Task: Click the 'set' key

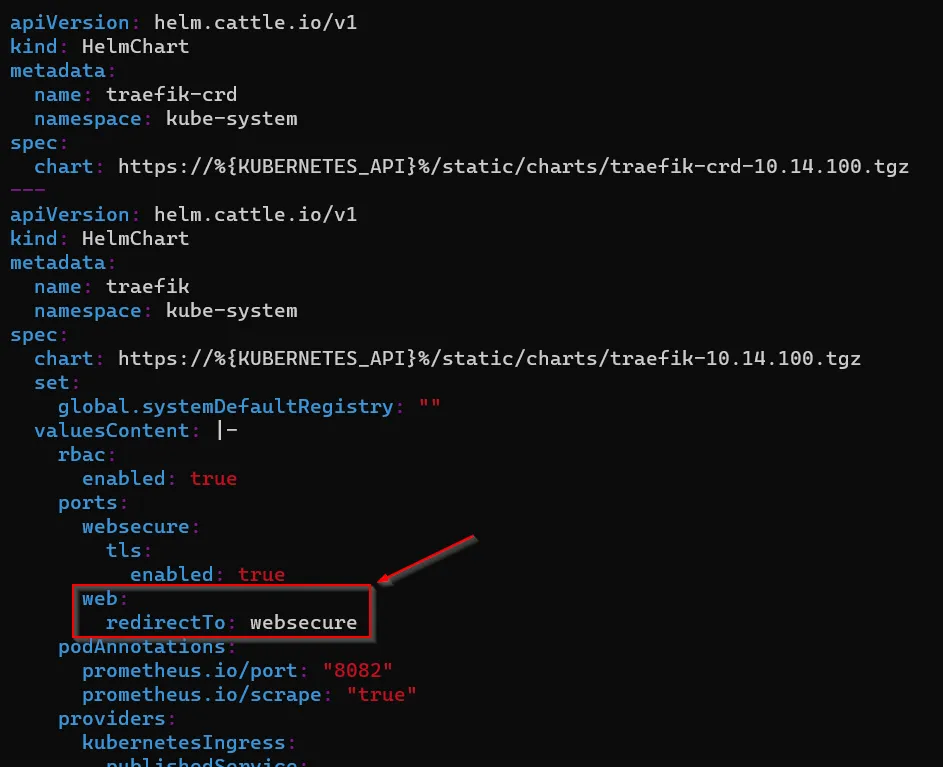Action: [52, 383]
